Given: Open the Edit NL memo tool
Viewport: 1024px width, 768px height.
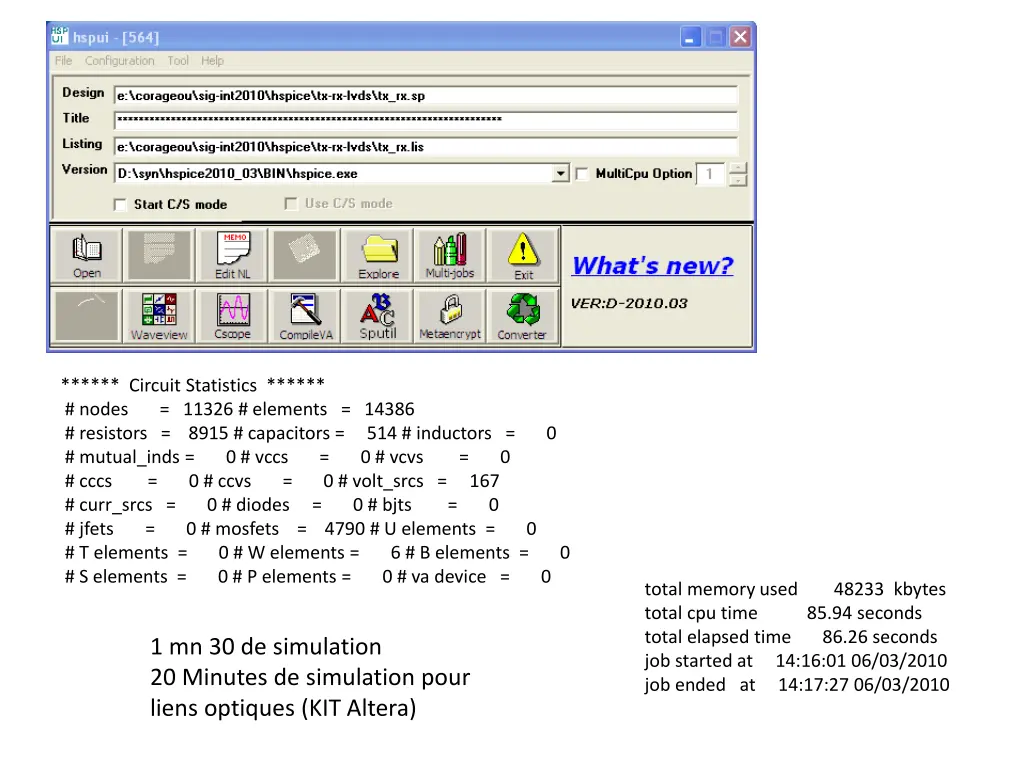Looking at the screenshot, I should point(233,255).
